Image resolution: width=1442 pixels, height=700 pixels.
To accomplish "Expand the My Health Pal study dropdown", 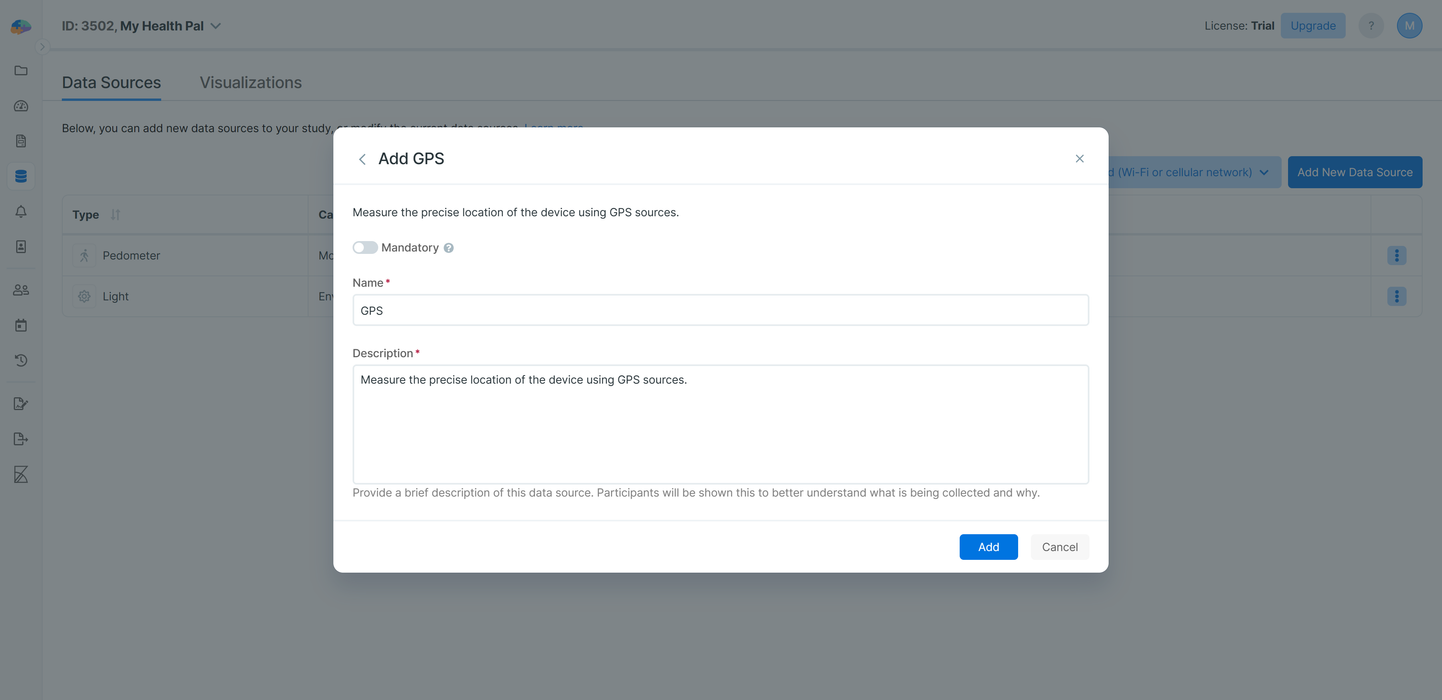I will [214, 25].
